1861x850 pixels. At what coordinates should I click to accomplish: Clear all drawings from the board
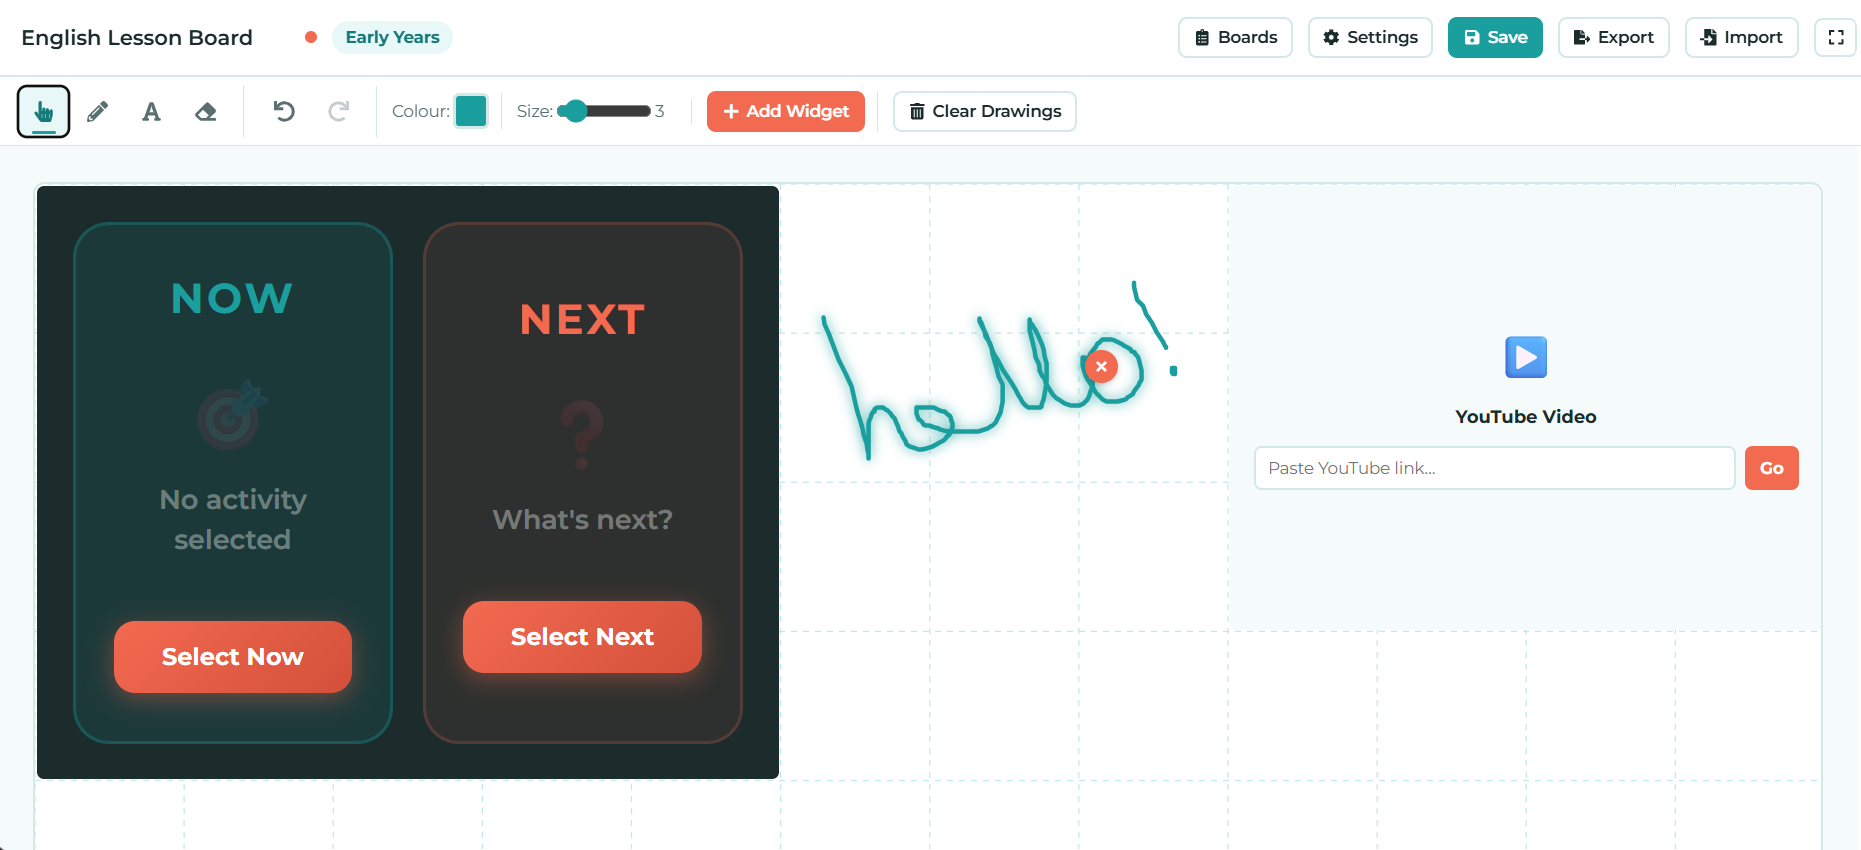(x=985, y=111)
